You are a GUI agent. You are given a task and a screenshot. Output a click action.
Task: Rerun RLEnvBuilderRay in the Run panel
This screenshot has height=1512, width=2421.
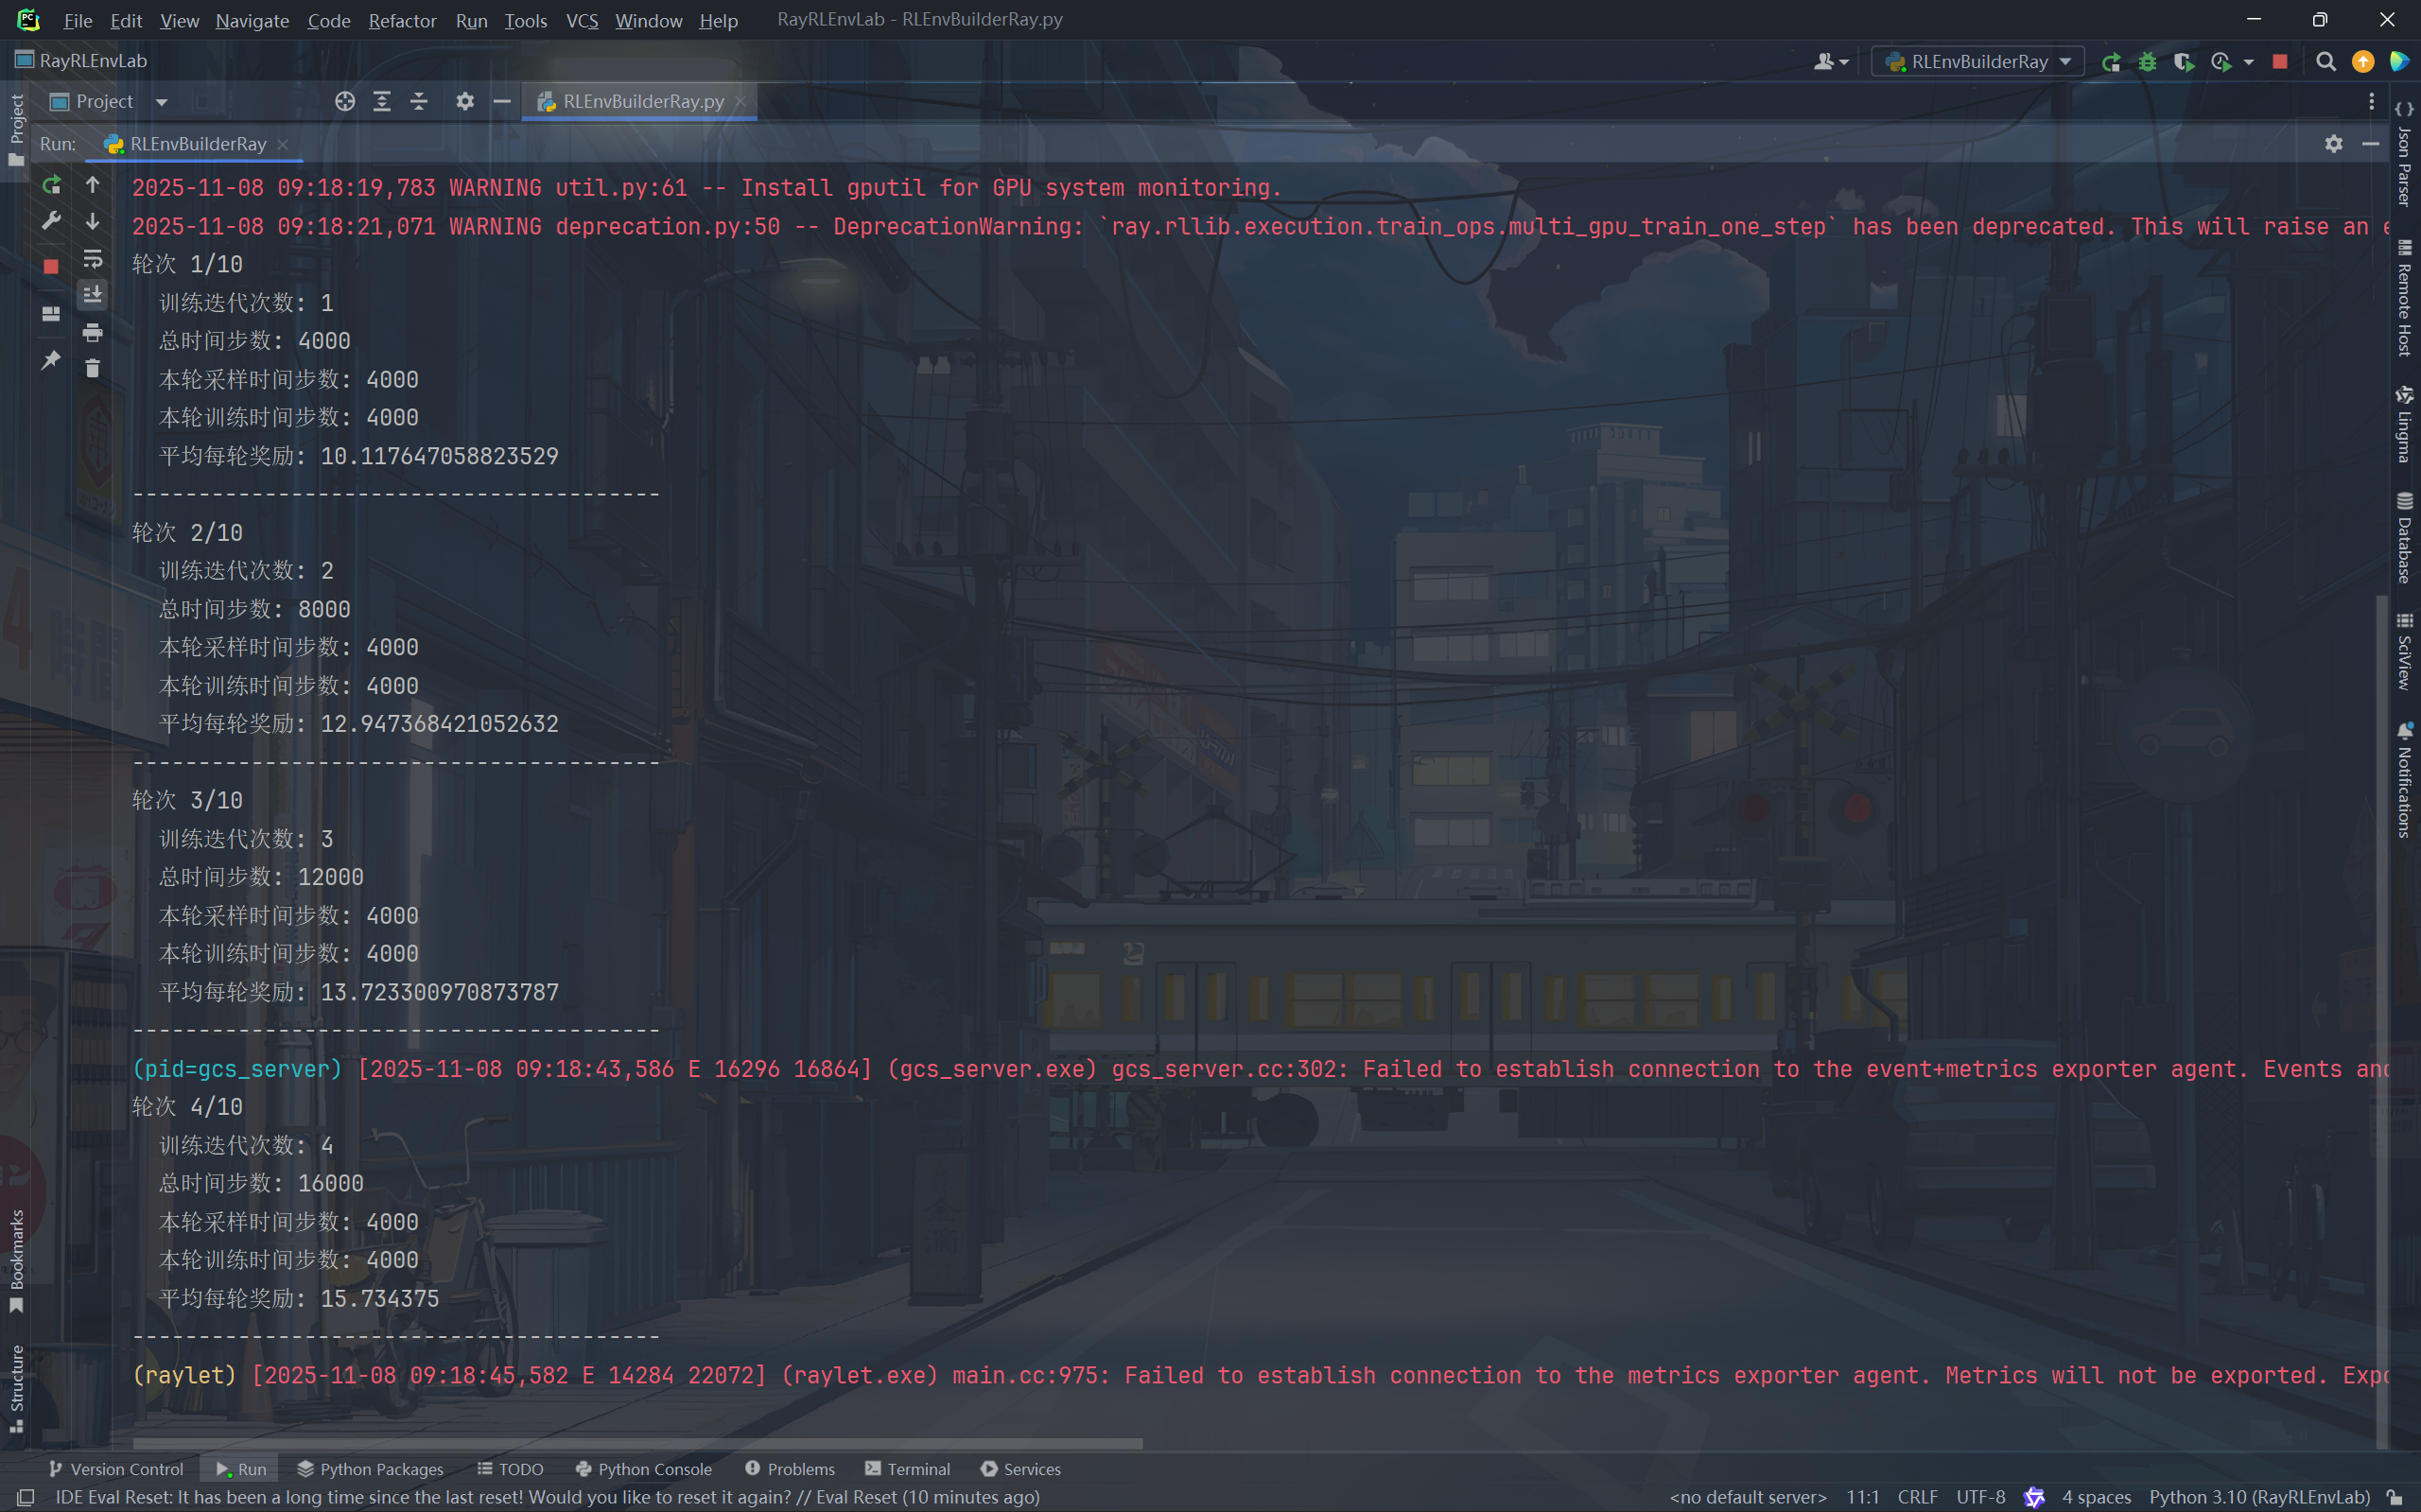pos(51,185)
